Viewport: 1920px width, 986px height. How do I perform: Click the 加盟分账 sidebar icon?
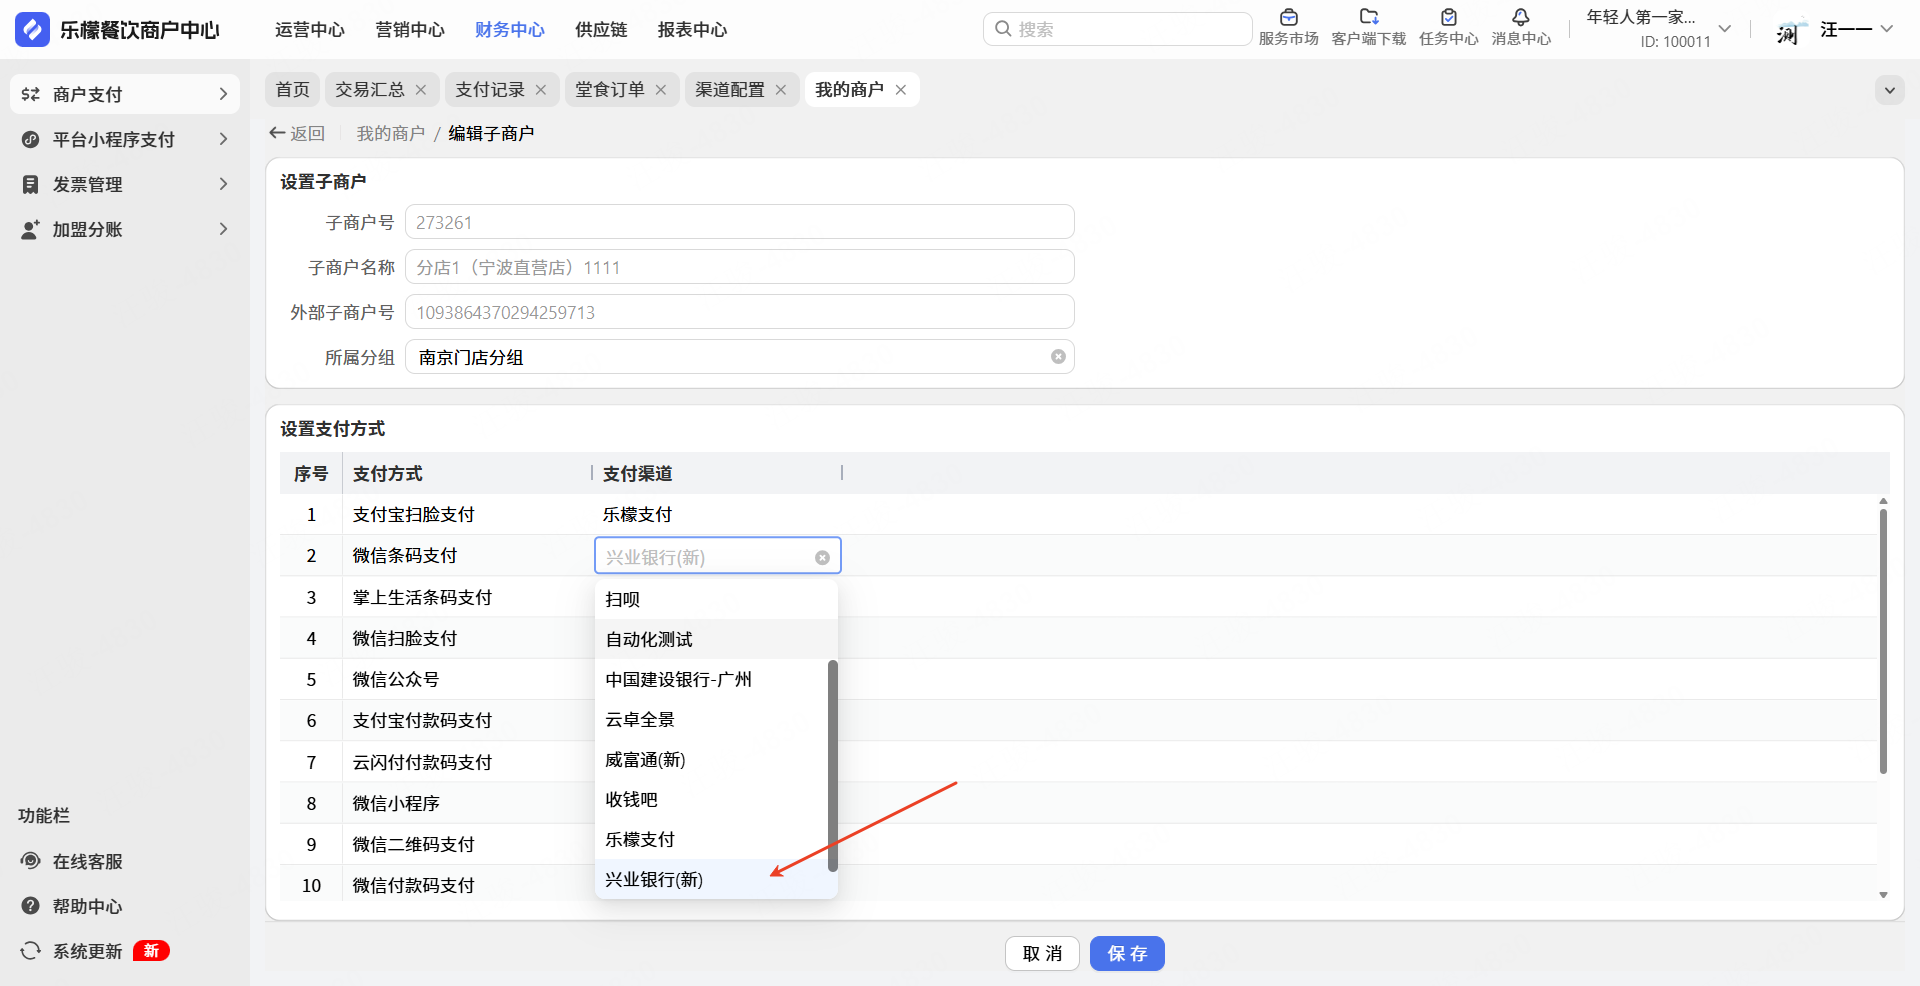point(31,229)
